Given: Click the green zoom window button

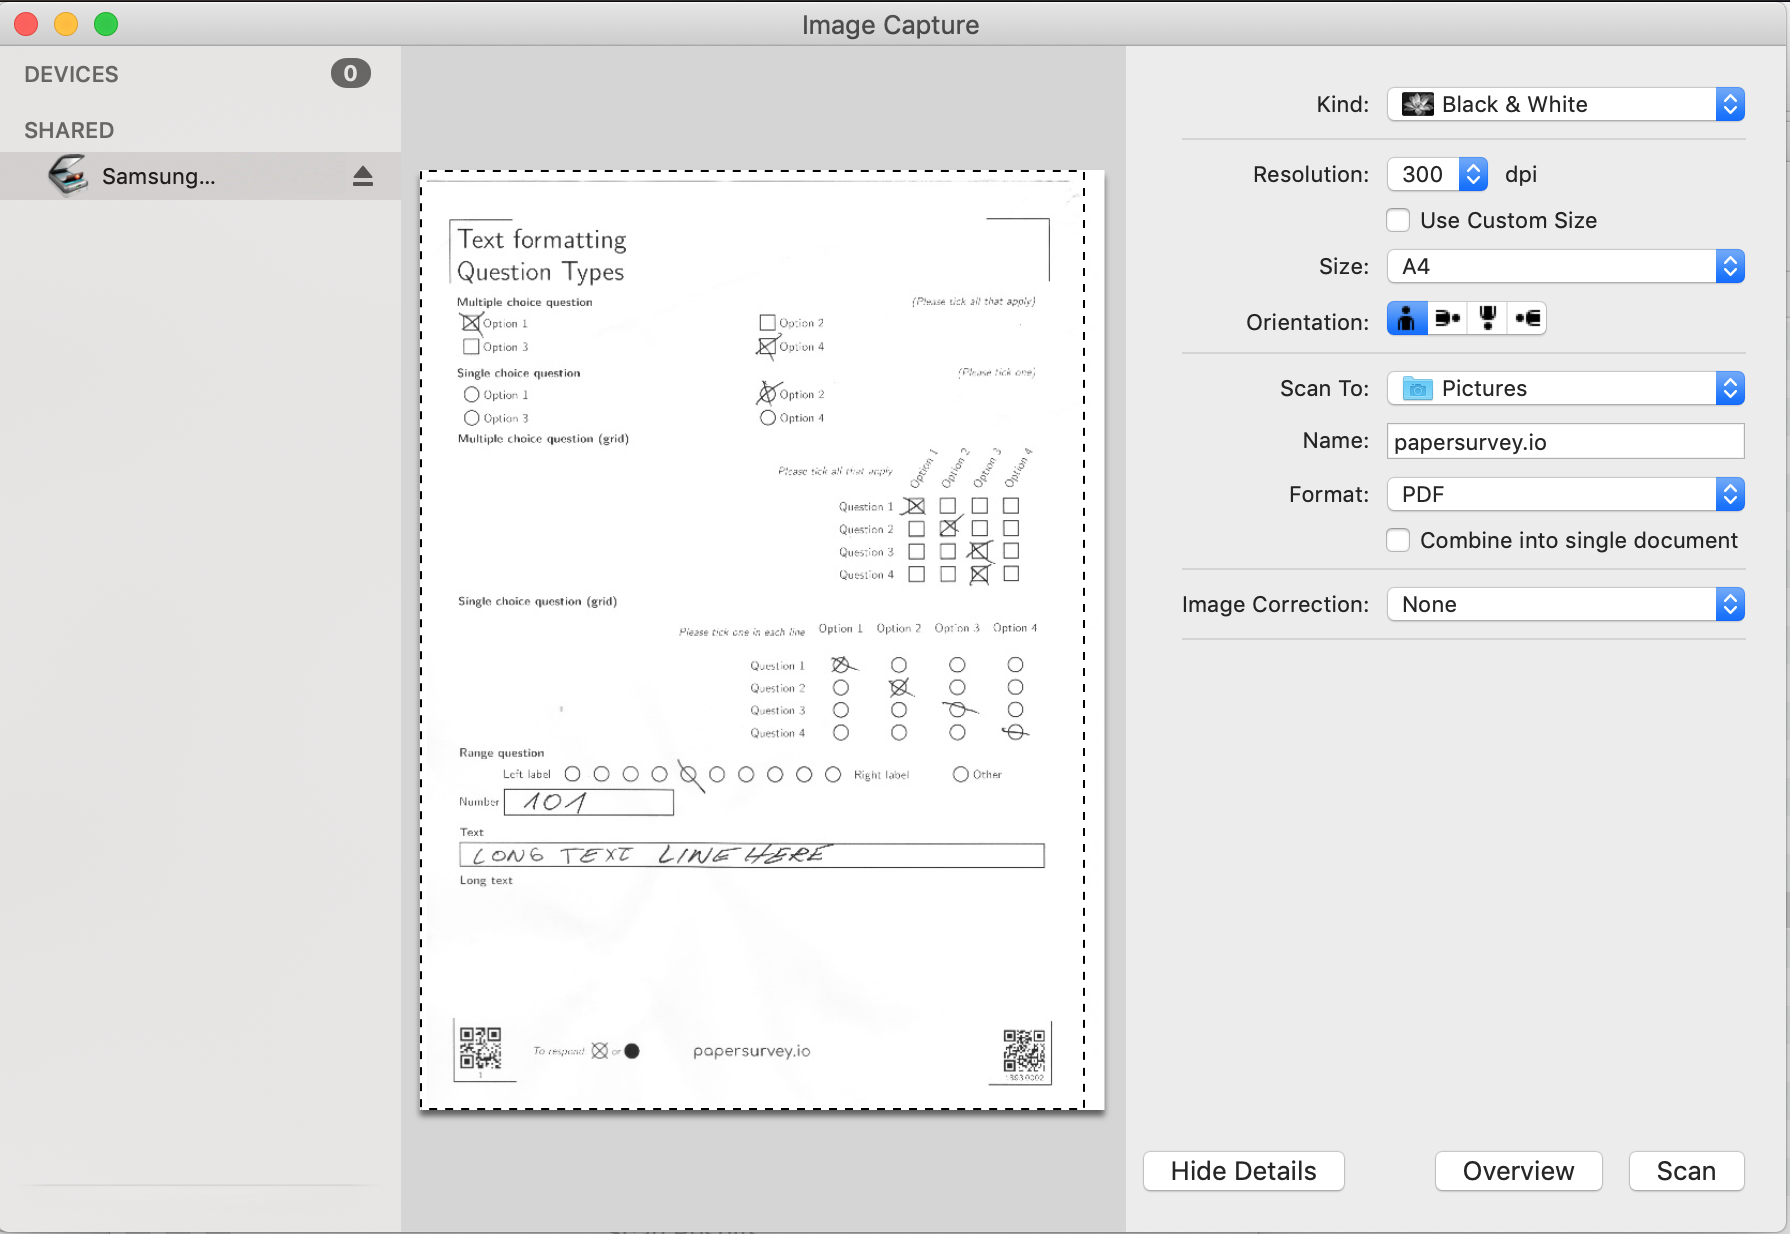Looking at the screenshot, I should 106,24.
